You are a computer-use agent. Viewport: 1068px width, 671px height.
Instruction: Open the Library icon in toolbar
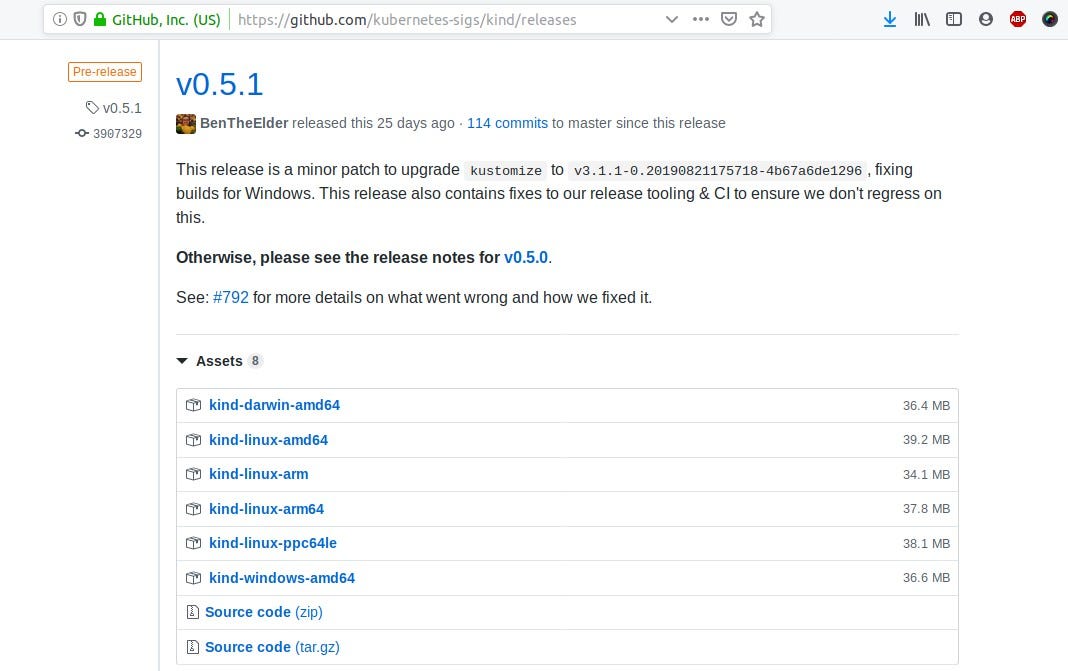[x=922, y=20]
